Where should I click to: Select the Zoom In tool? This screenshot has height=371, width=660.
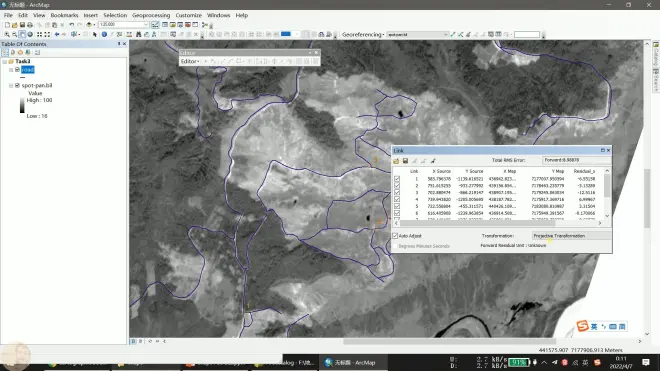(7, 35)
